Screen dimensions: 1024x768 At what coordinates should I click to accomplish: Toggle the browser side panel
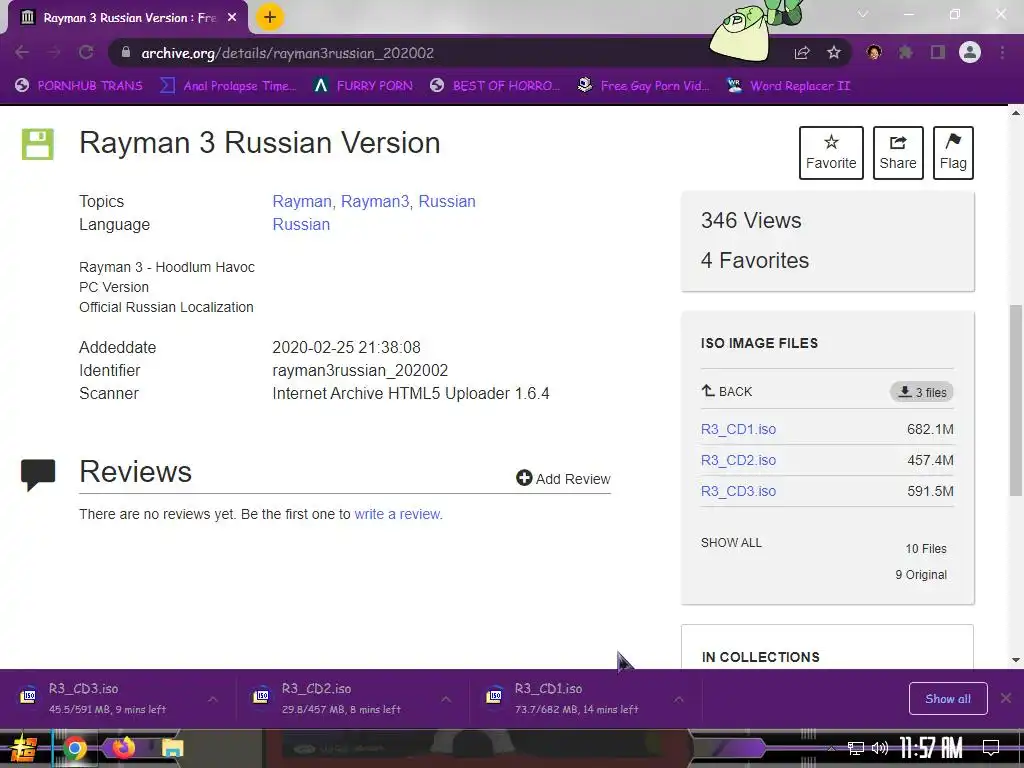[938, 52]
